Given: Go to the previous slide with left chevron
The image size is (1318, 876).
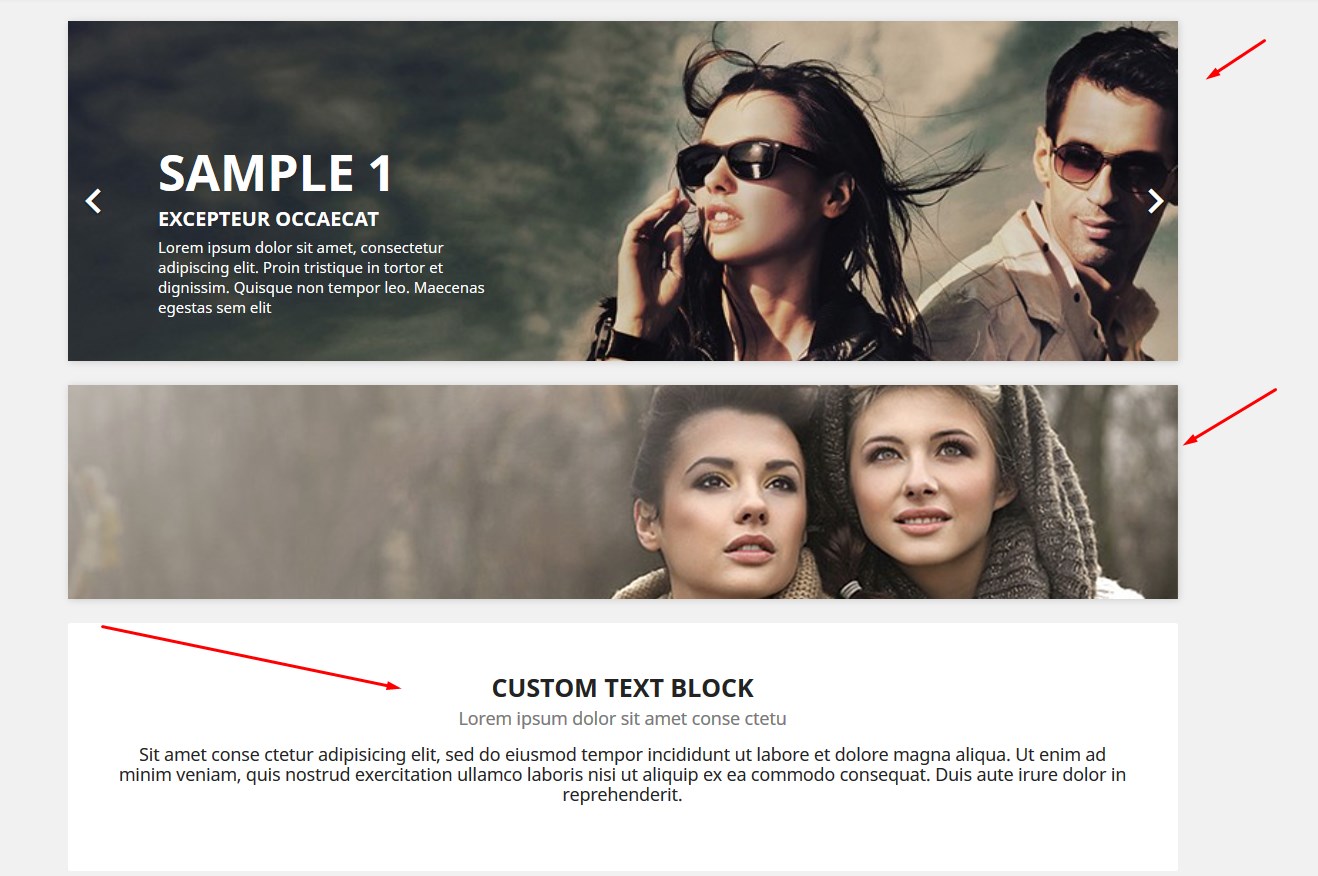Looking at the screenshot, I should point(93,201).
